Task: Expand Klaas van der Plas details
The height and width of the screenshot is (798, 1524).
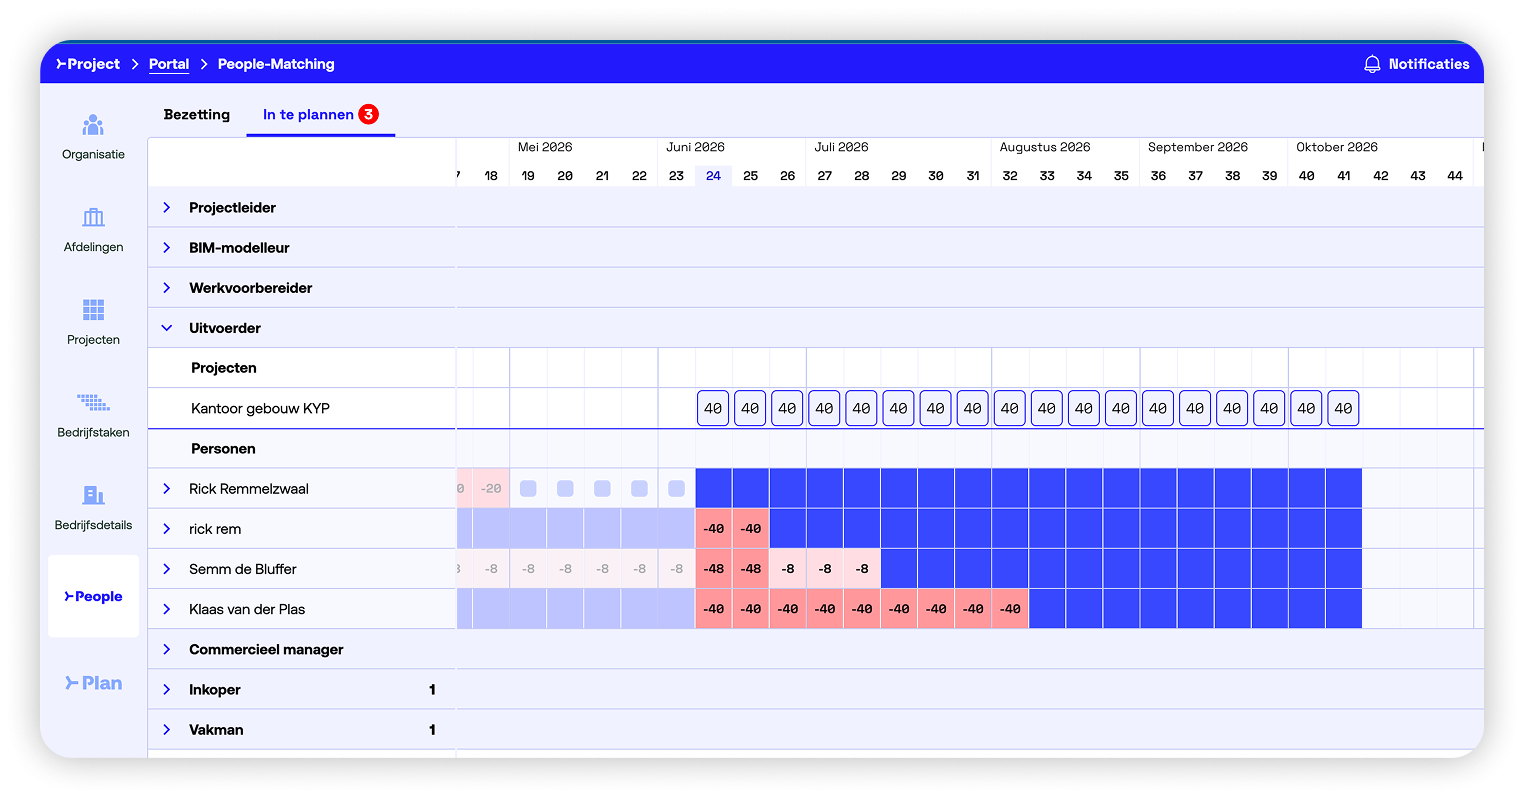Action: [x=167, y=609]
